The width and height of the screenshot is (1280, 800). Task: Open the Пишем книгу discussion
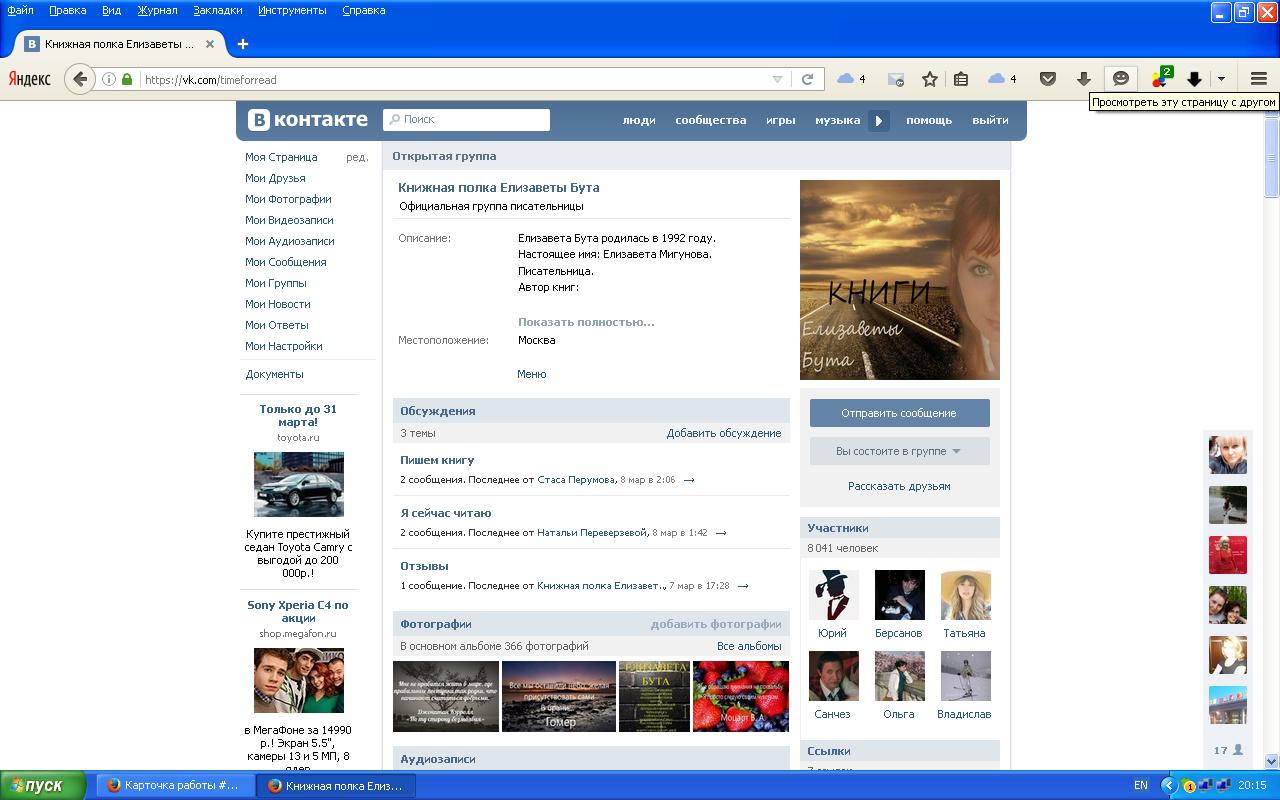click(437, 460)
